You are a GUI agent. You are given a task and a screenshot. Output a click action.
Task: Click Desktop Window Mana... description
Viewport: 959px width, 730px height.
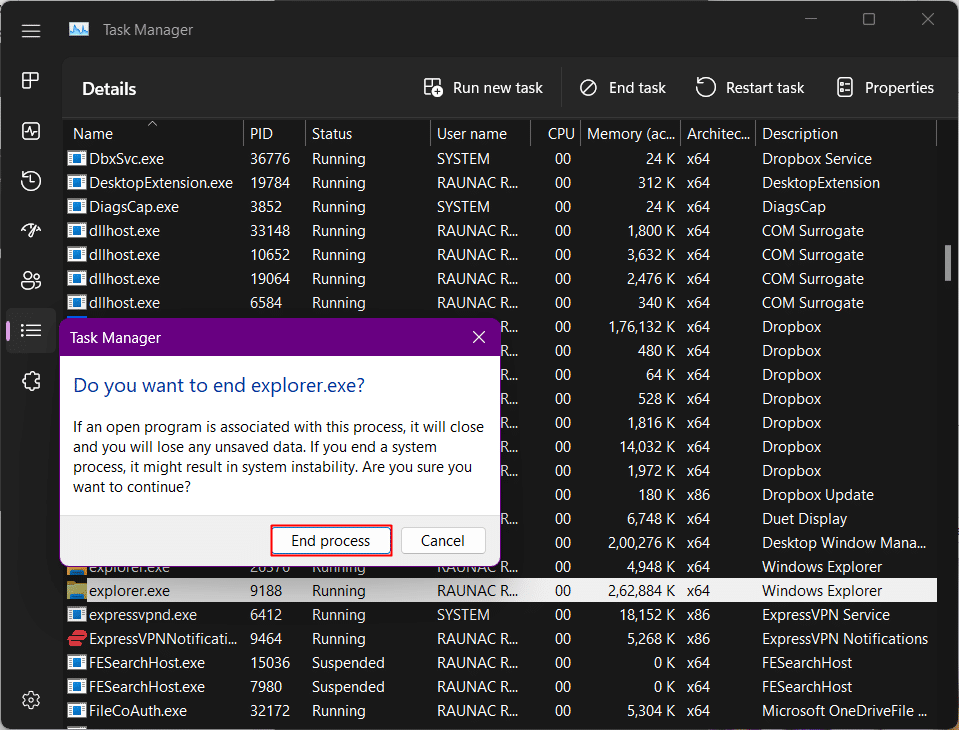[x=844, y=542]
